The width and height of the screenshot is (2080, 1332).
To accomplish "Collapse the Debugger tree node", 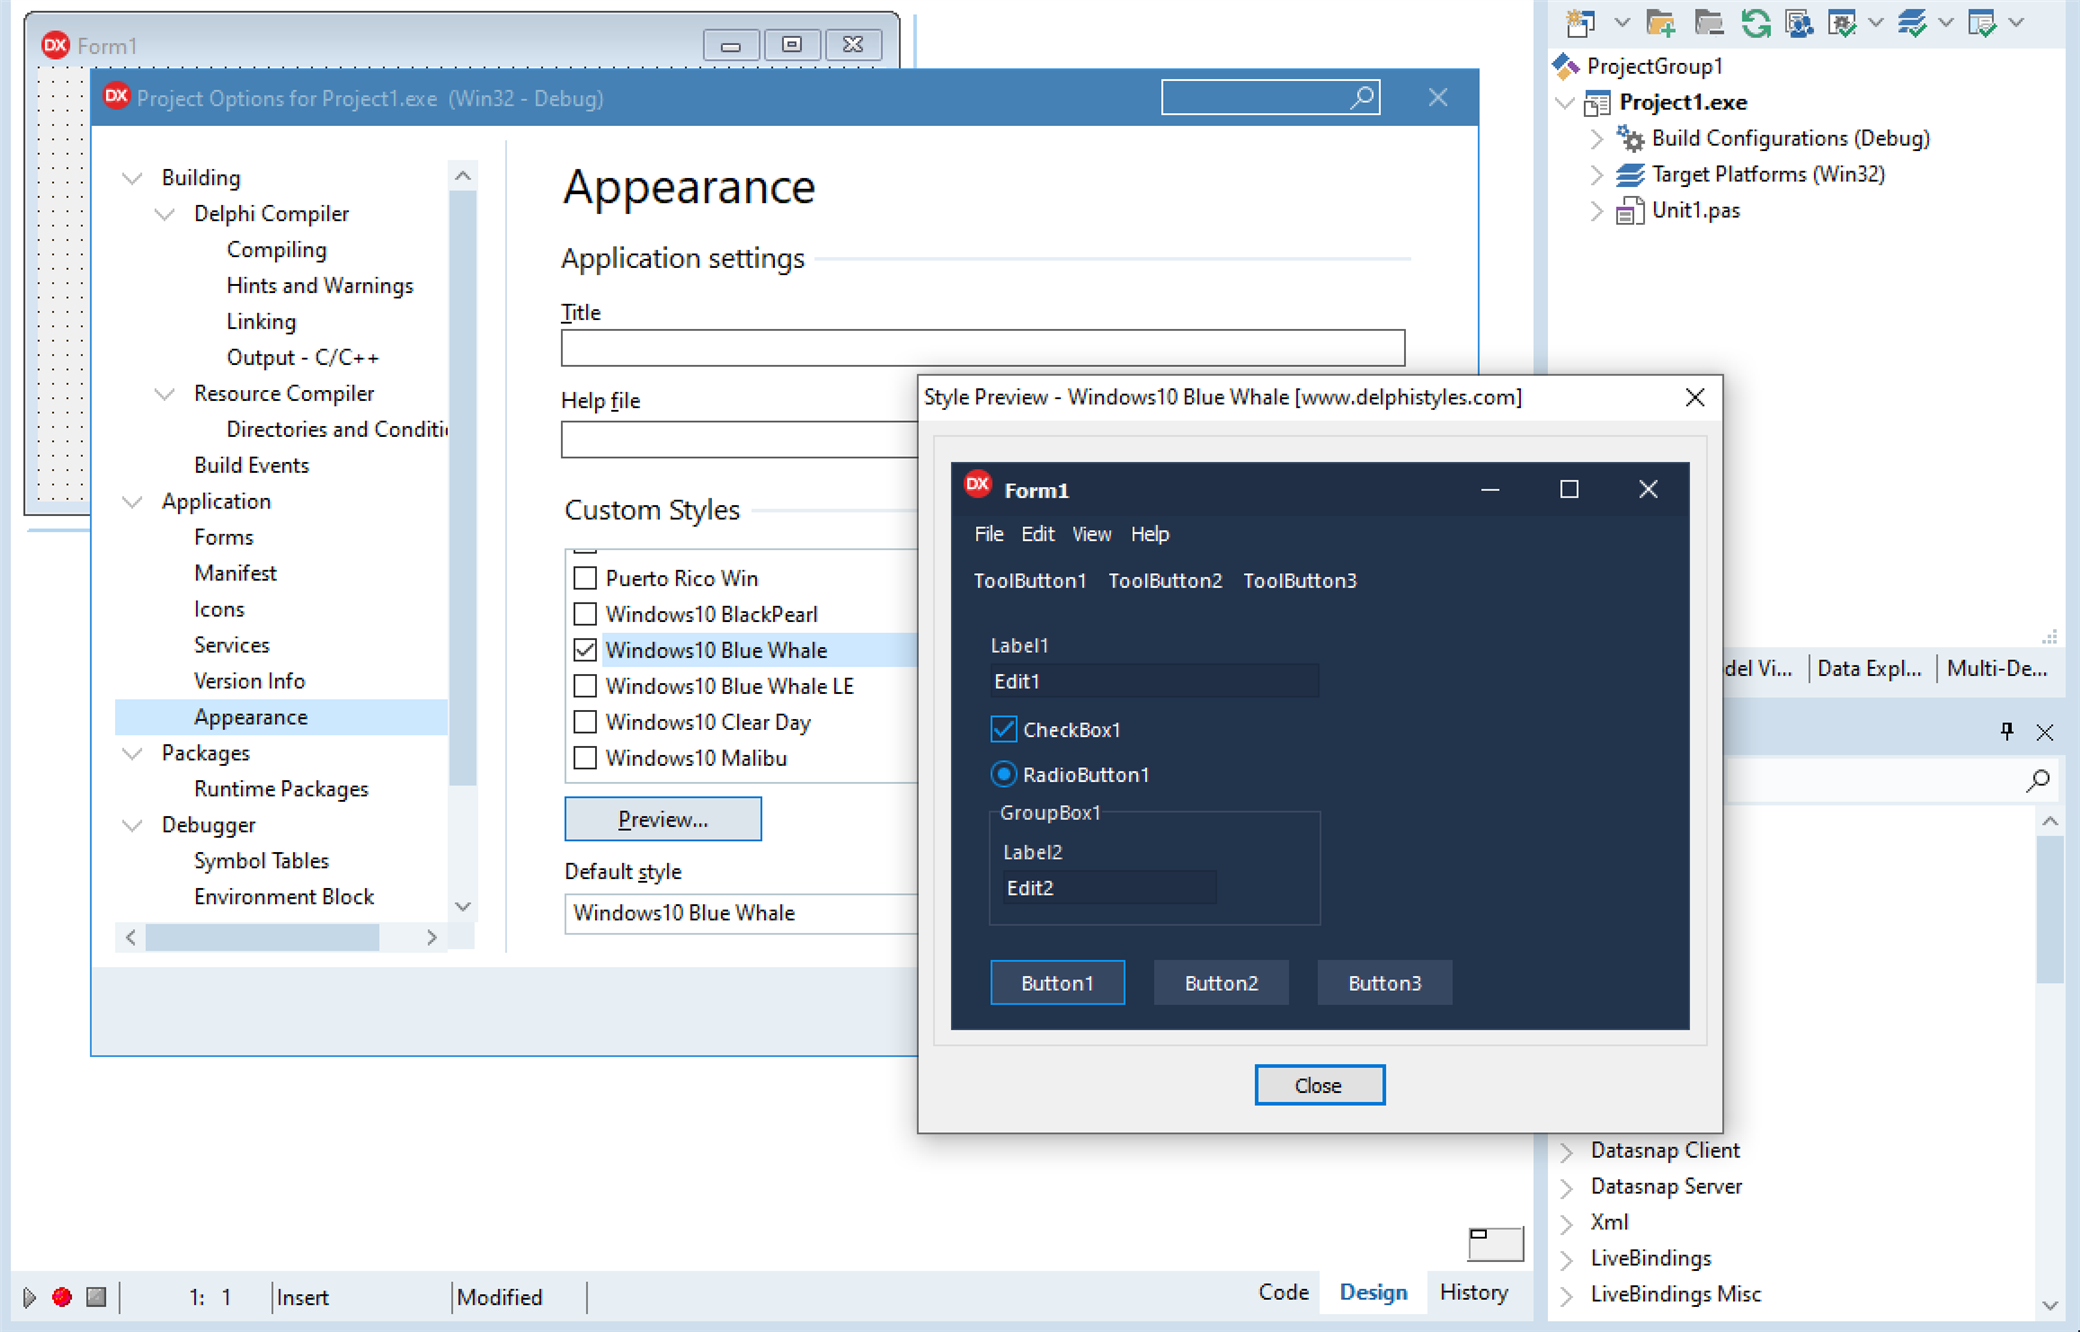I will coord(132,826).
